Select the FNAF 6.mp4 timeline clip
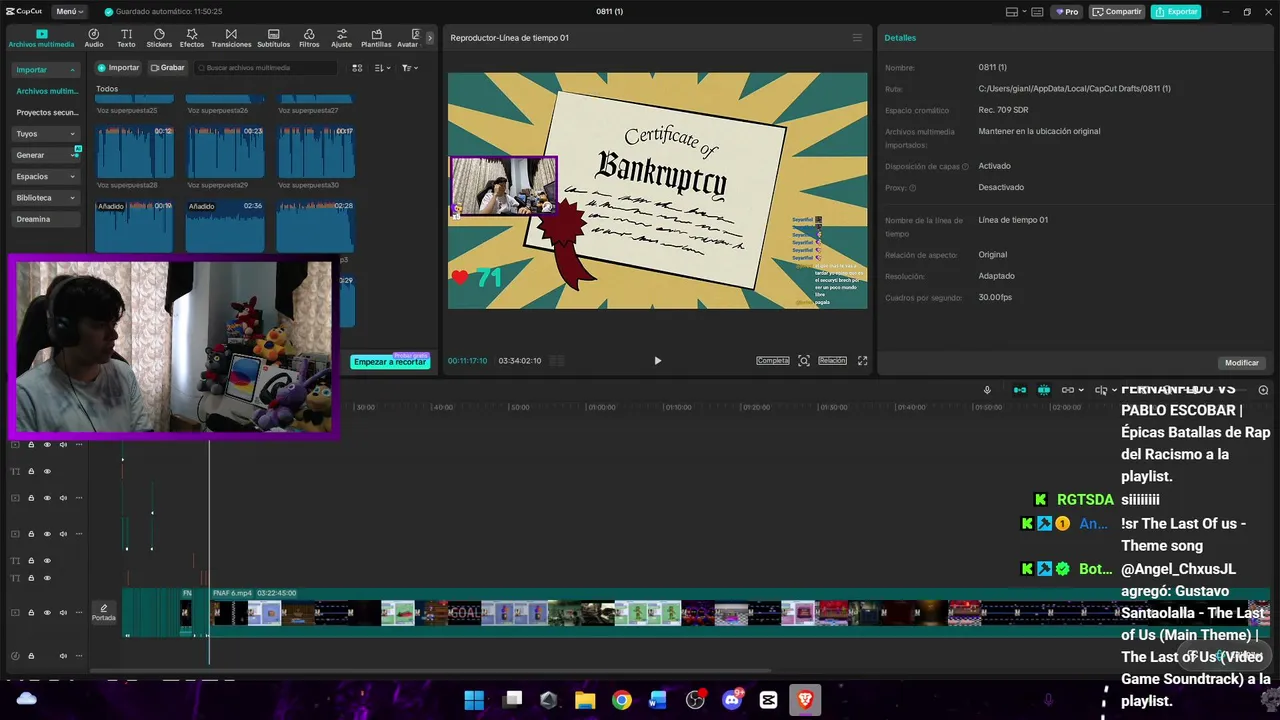 [740, 612]
